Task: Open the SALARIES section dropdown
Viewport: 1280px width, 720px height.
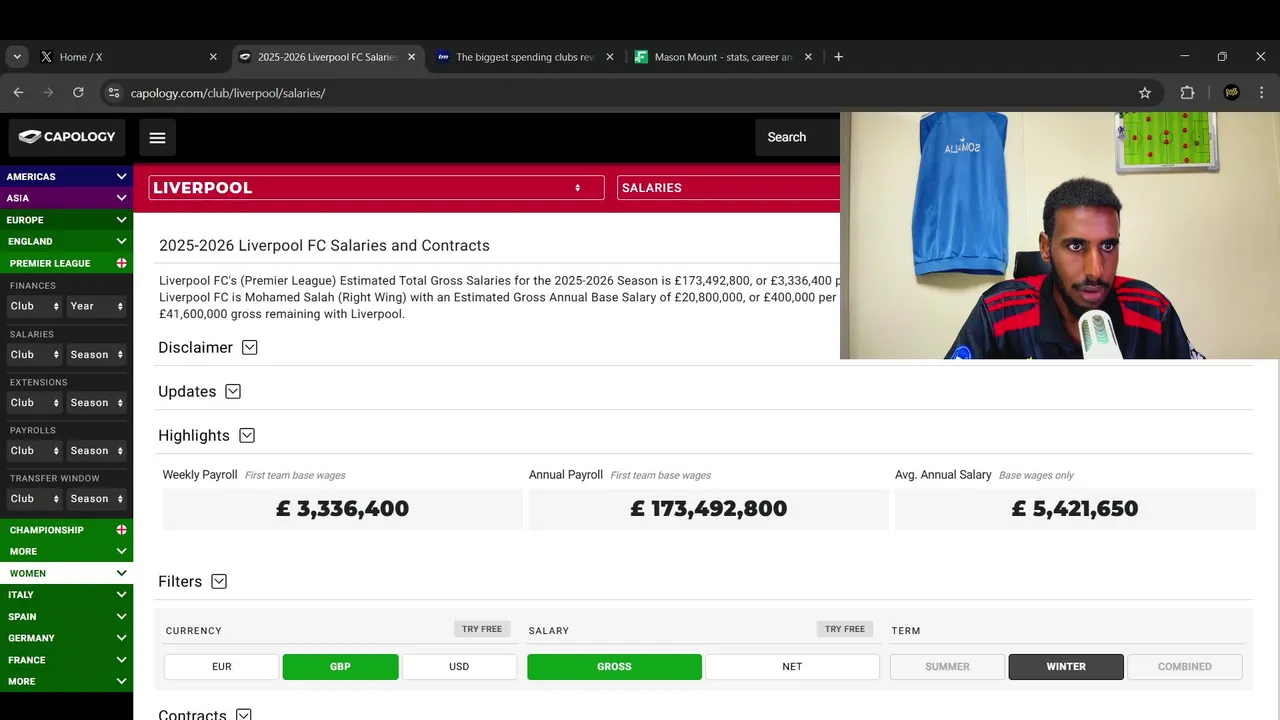Action: [x=728, y=188]
